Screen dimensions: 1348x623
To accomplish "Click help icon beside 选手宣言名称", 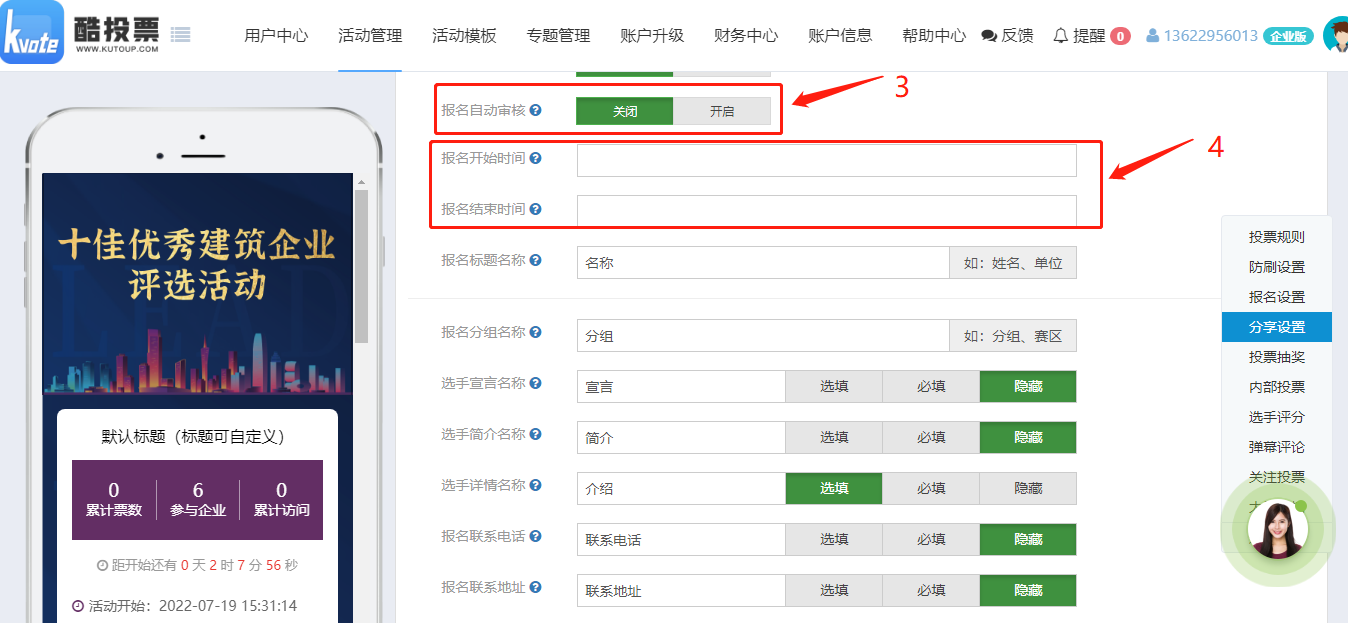I will 536,383.
